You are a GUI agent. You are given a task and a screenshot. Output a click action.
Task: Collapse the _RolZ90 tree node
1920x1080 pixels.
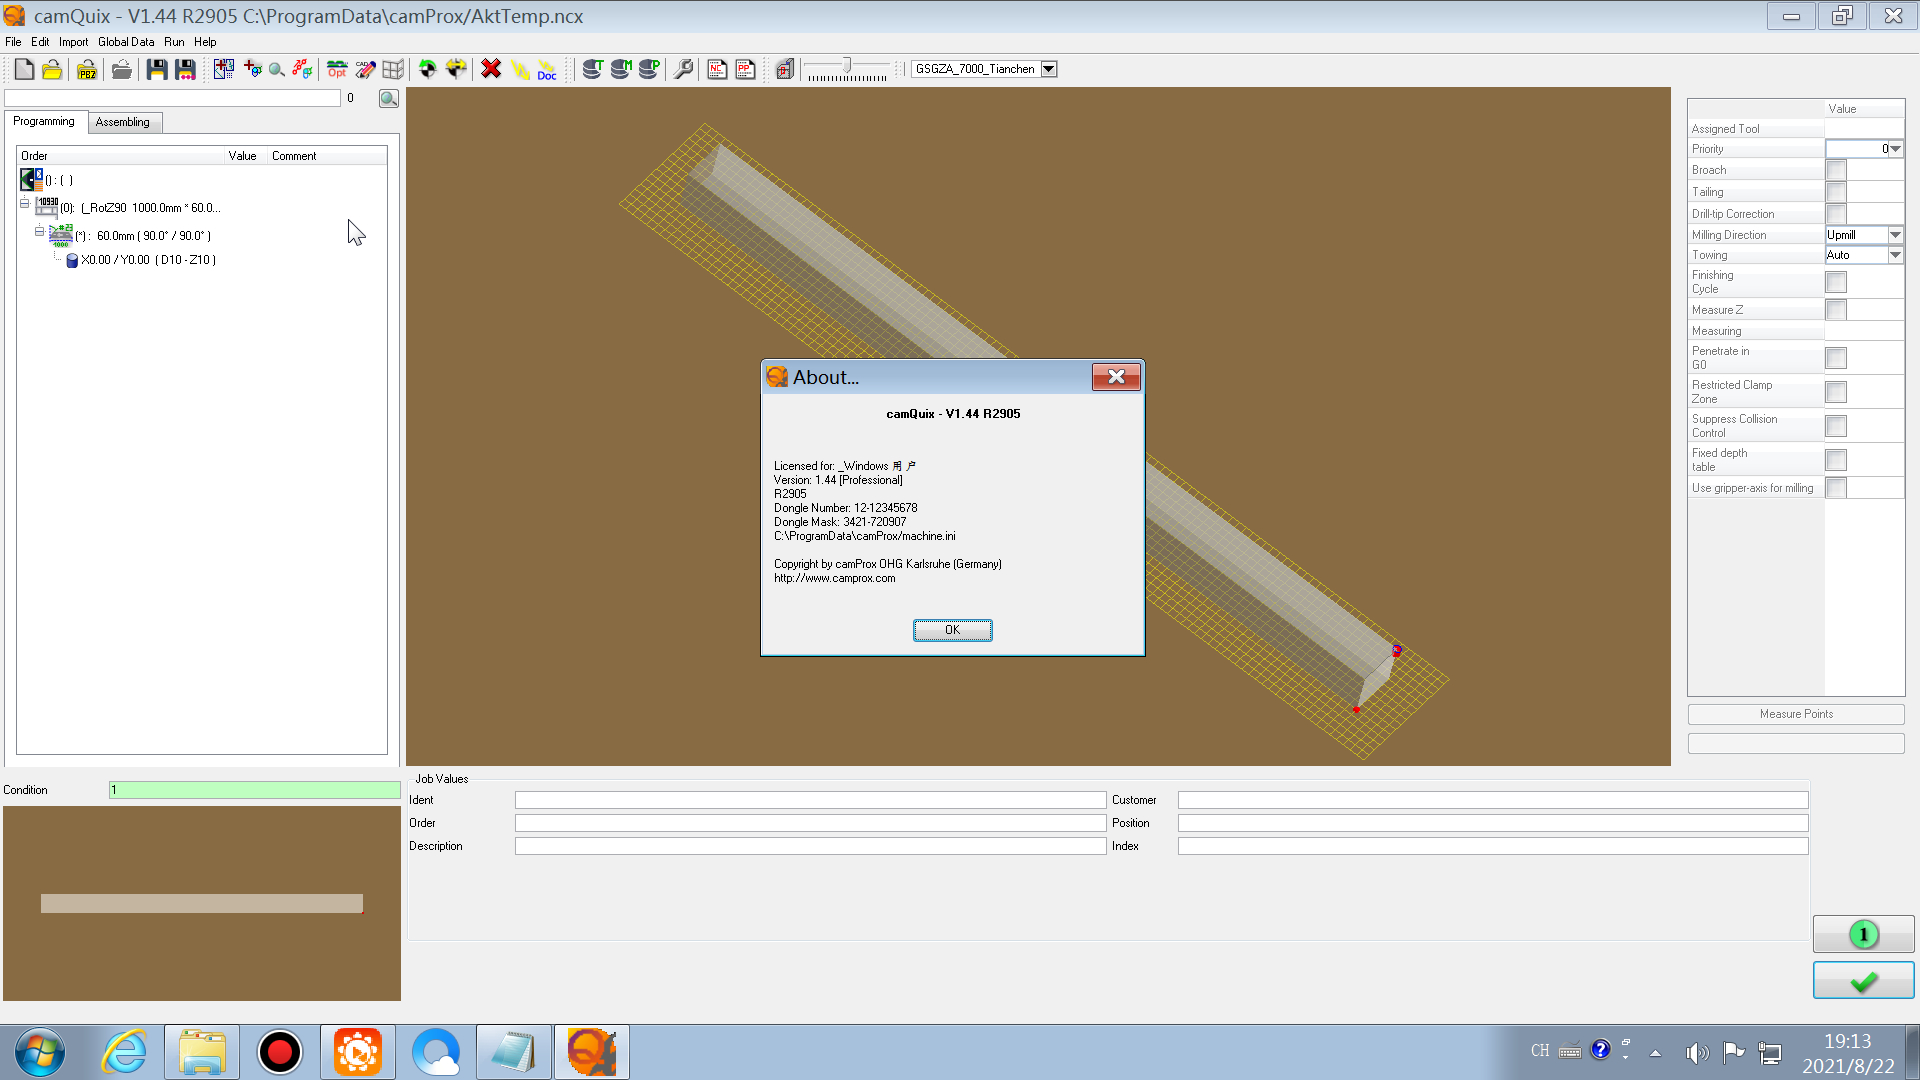(x=25, y=203)
